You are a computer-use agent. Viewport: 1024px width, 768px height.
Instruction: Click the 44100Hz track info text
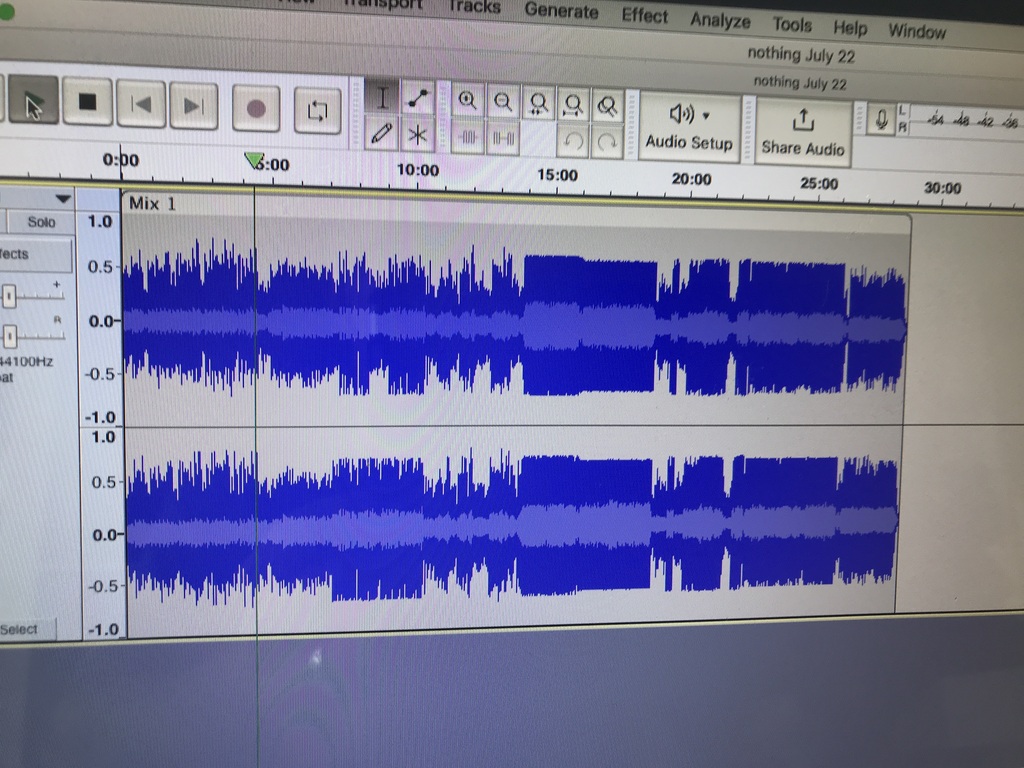coord(27,361)
